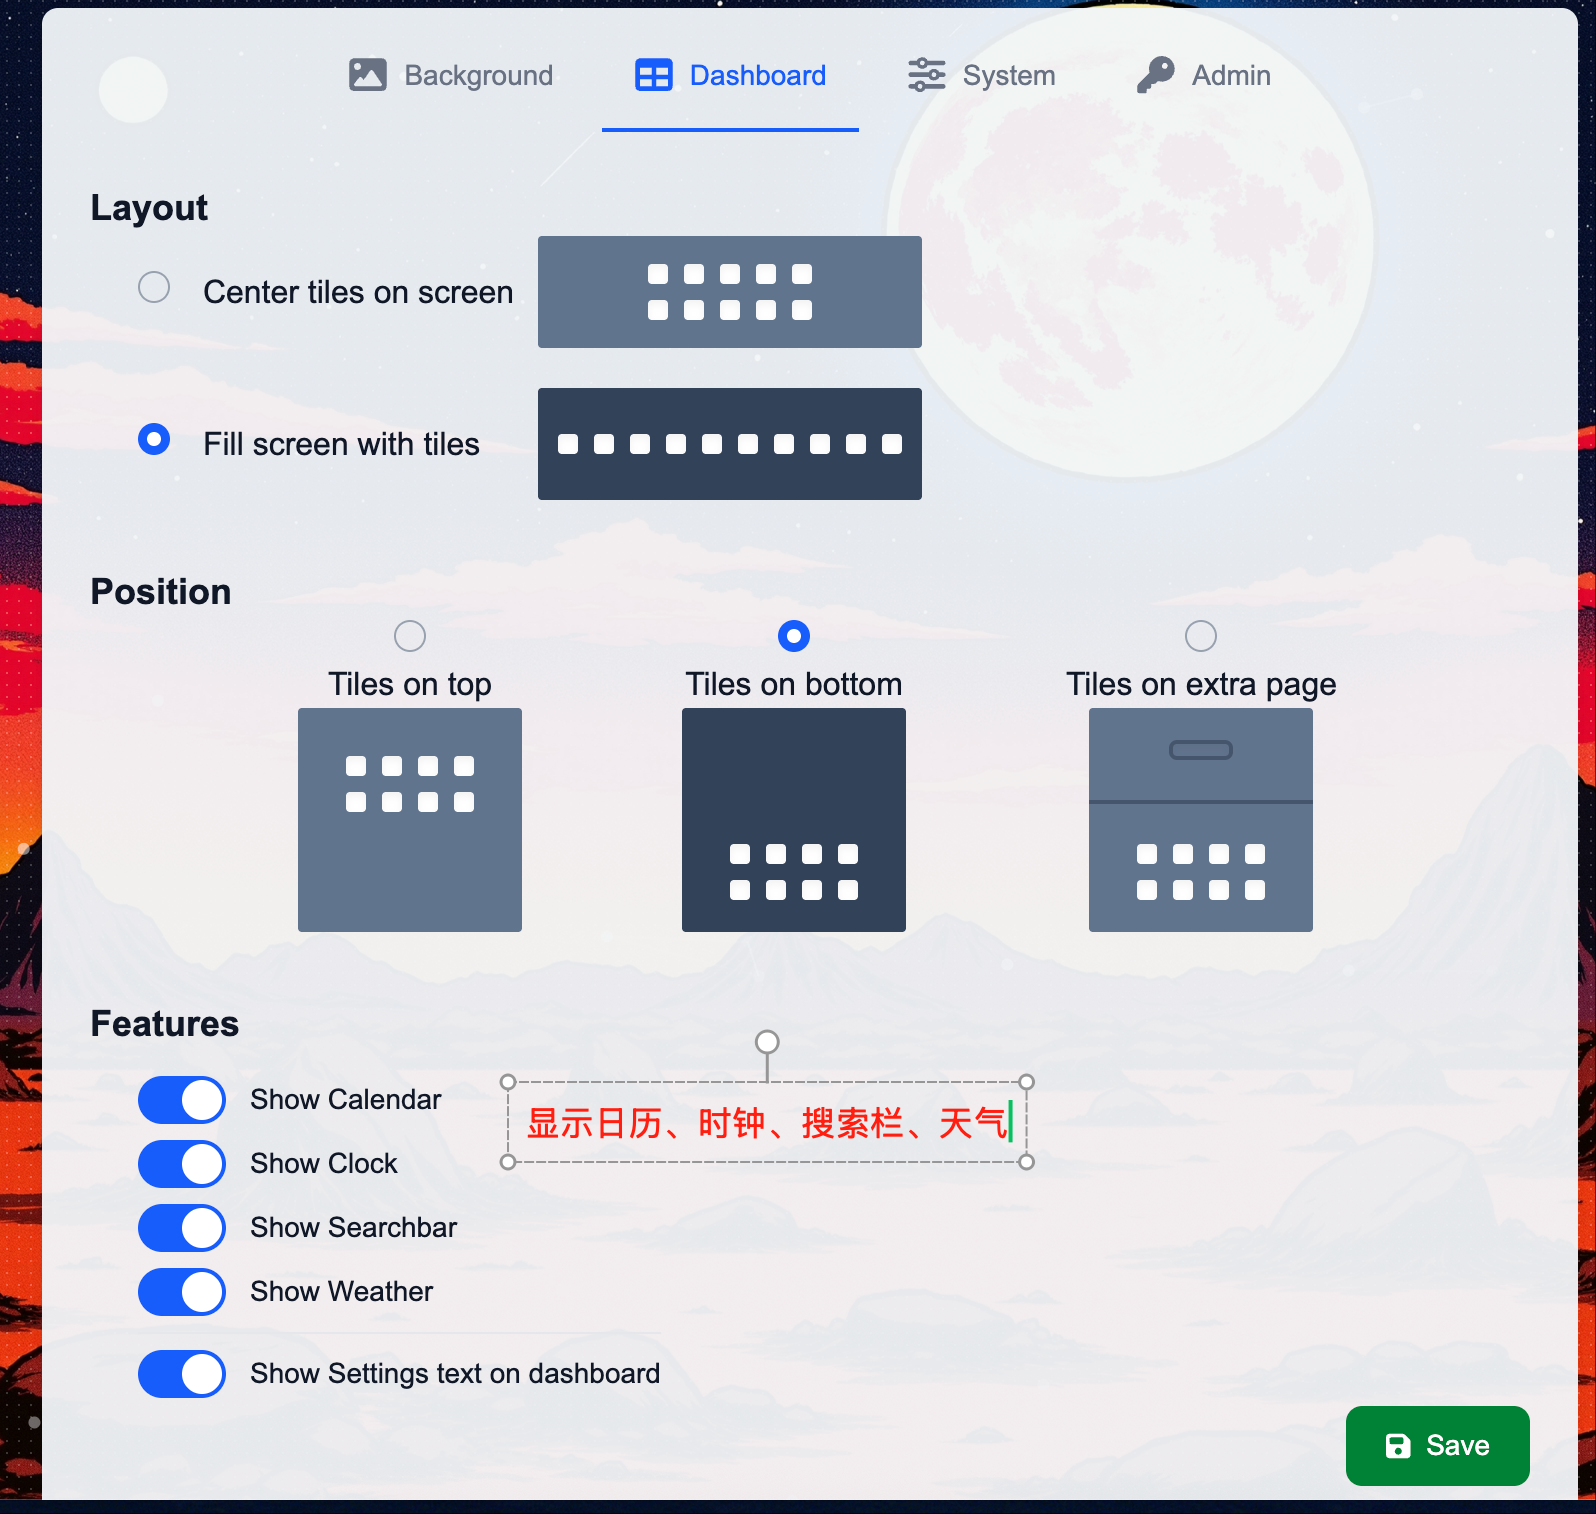
Task: Turn off the Show Clock switch
Action: (182, 1164)
